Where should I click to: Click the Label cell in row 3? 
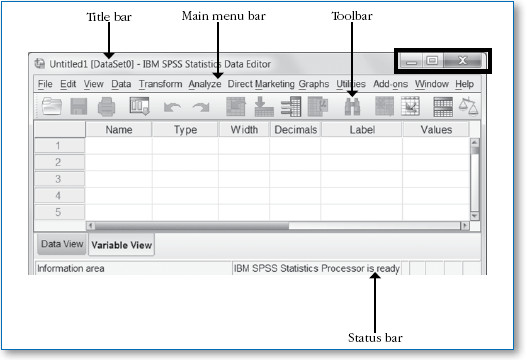pyautogui.click(x=362, y=179)
